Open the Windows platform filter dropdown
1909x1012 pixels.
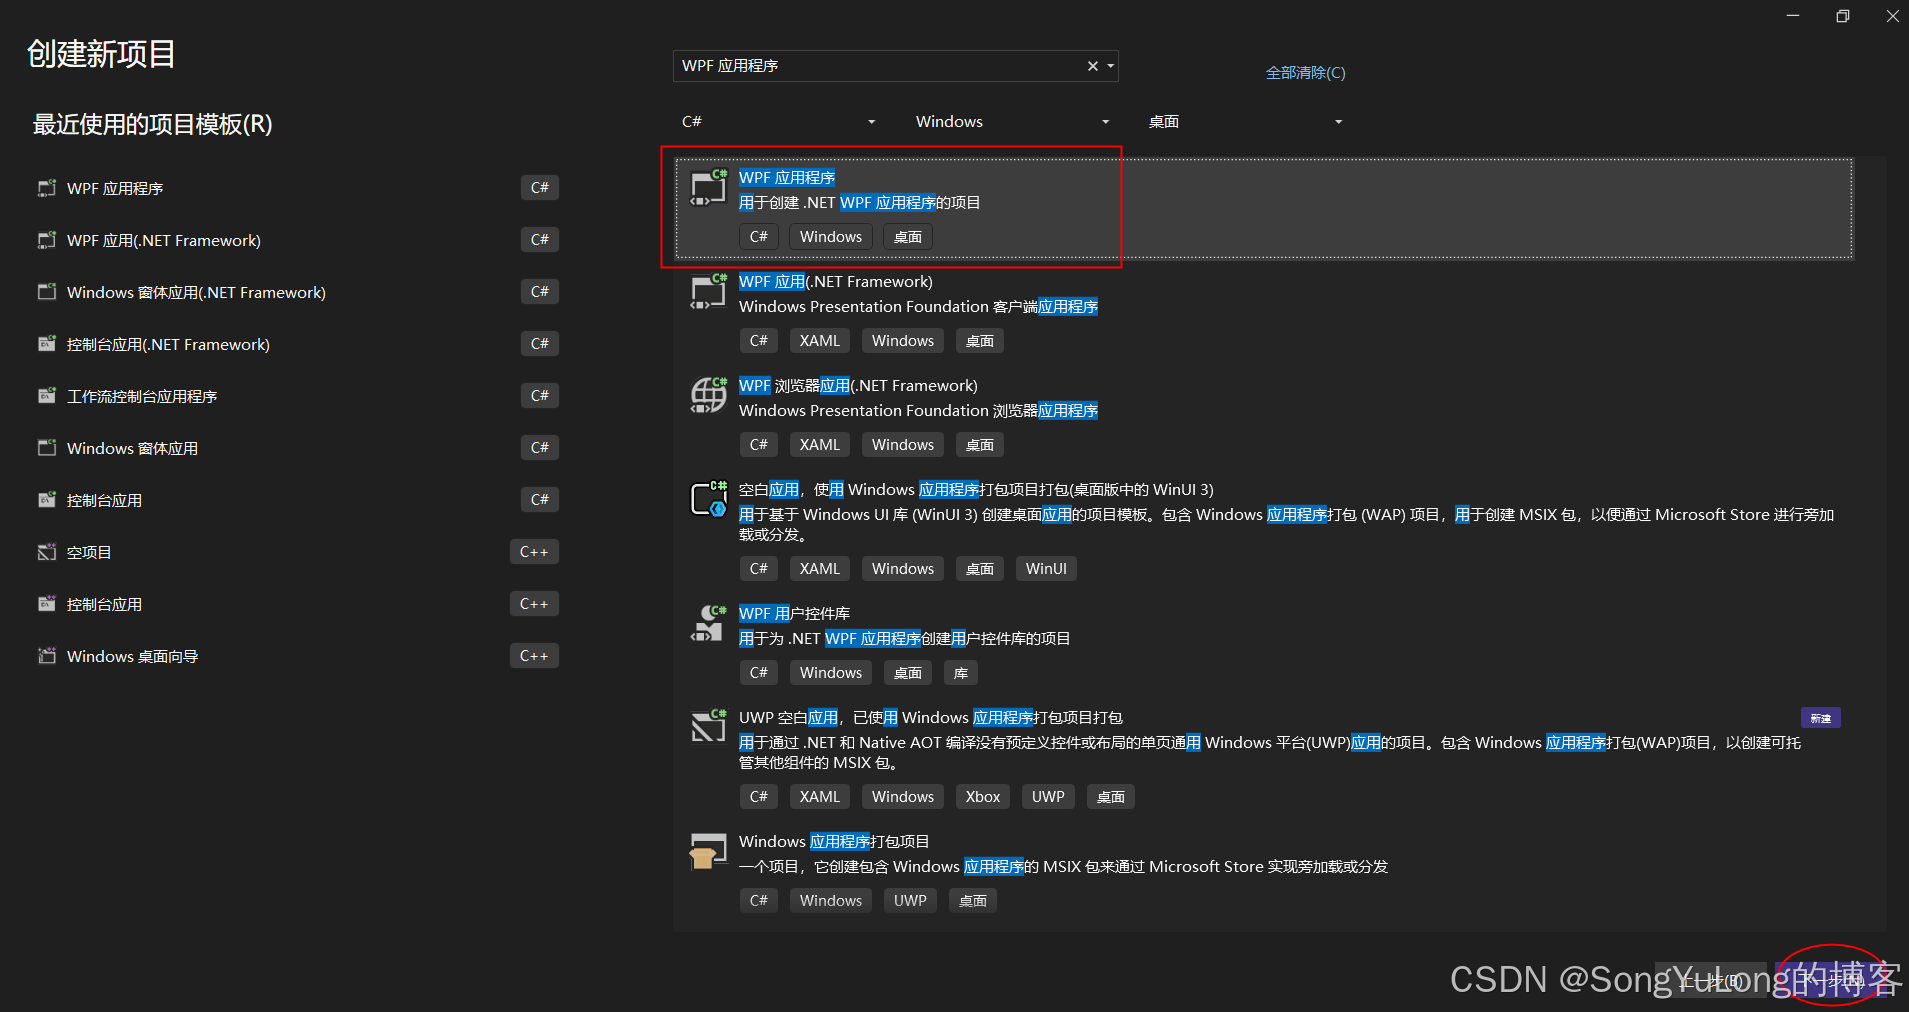[x=1012, y=122]
